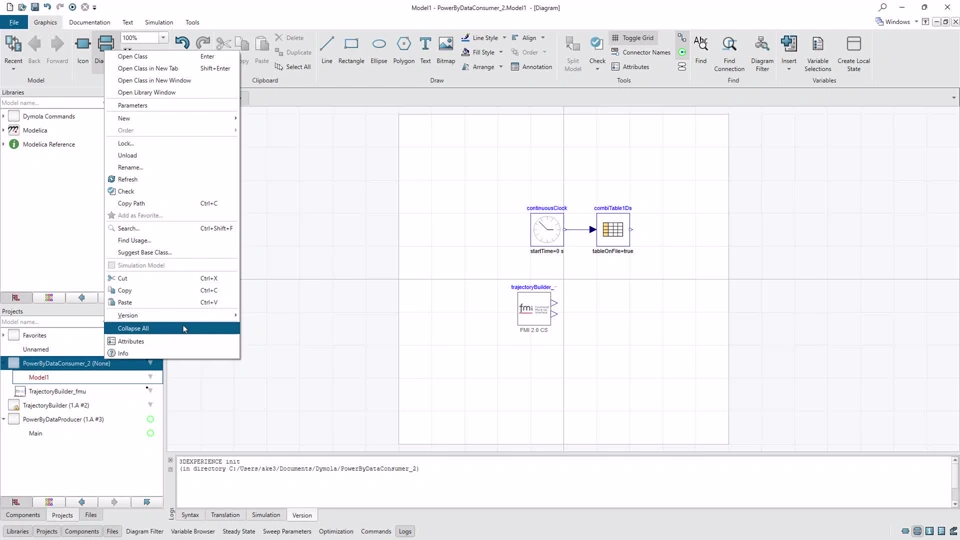The image size is (960, 540).
Task: Select the Icon layer view
Action: [x=83, y=44]
